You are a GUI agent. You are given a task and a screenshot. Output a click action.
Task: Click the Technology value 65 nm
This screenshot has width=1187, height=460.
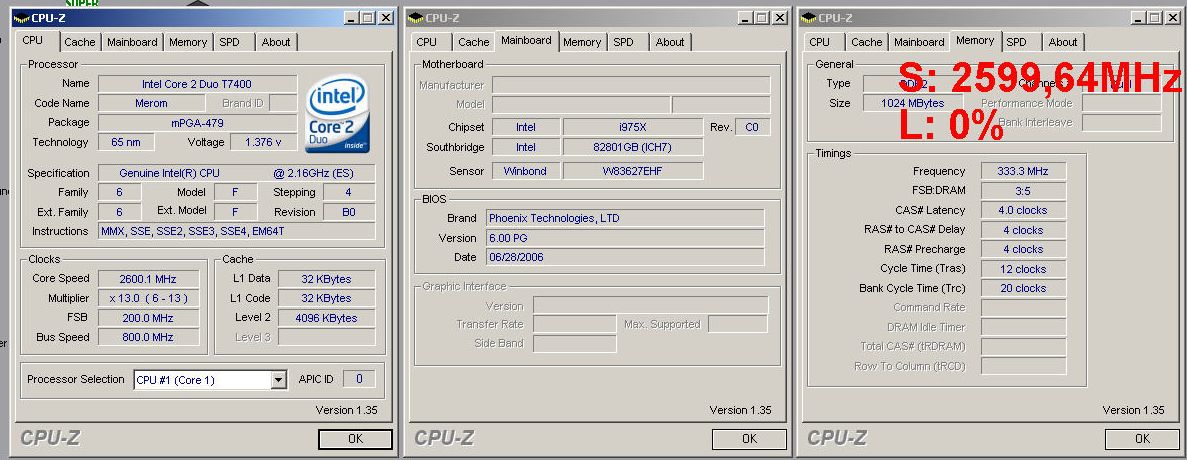(126, 142)
